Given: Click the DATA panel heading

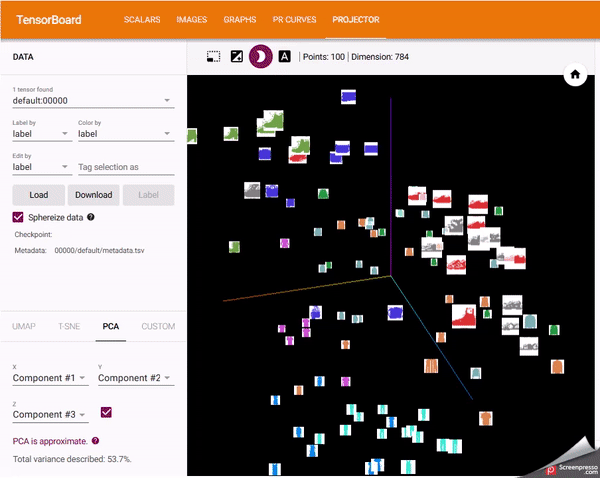Looking at the screenshot, I should click(23, 57).
